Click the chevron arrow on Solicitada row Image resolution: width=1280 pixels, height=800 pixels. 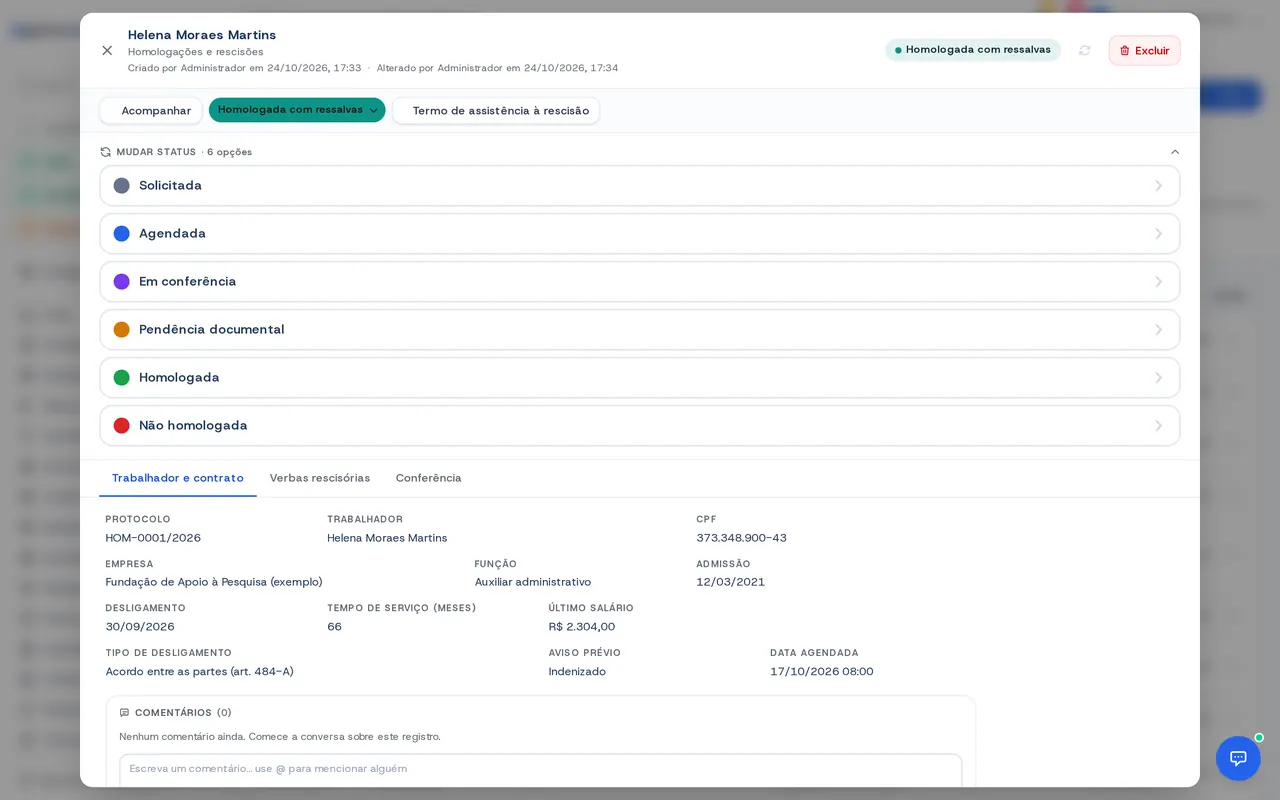[x=1159, y=186]
